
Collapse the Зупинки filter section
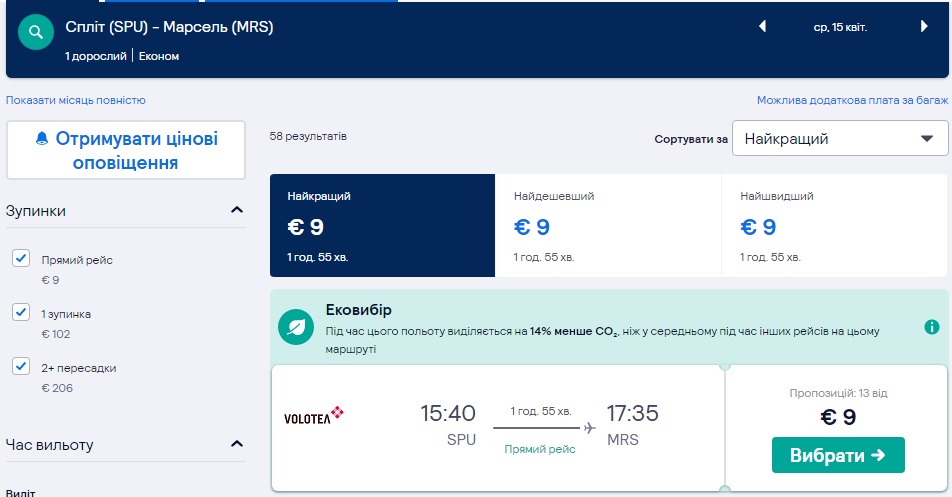pyautogui.click(x=237, y=210)
